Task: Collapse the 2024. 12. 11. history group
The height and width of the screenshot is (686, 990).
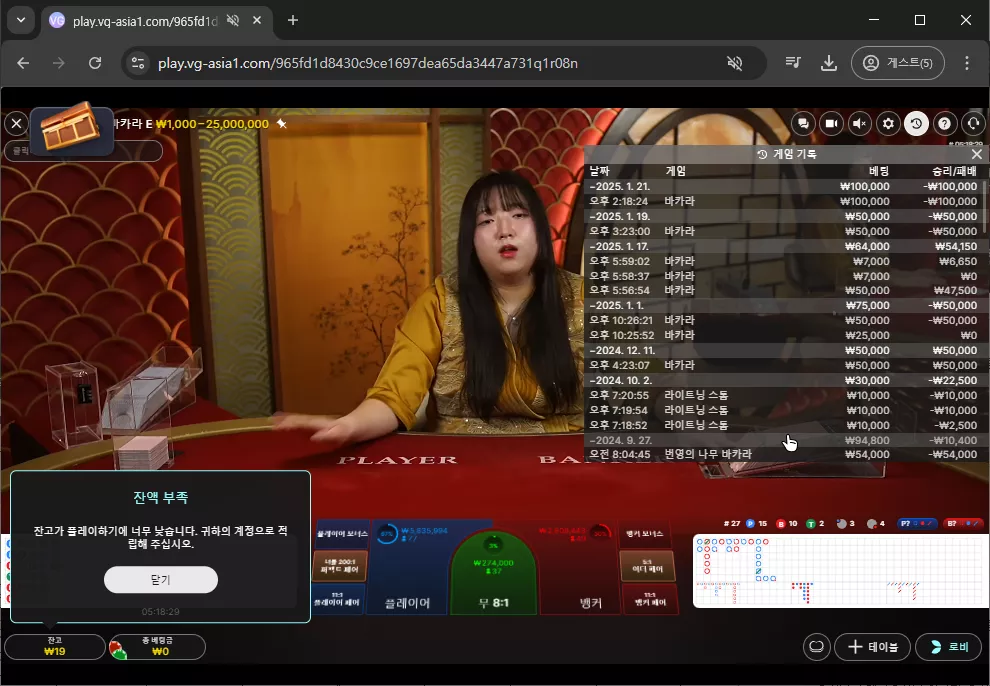Action: point(783,350)
